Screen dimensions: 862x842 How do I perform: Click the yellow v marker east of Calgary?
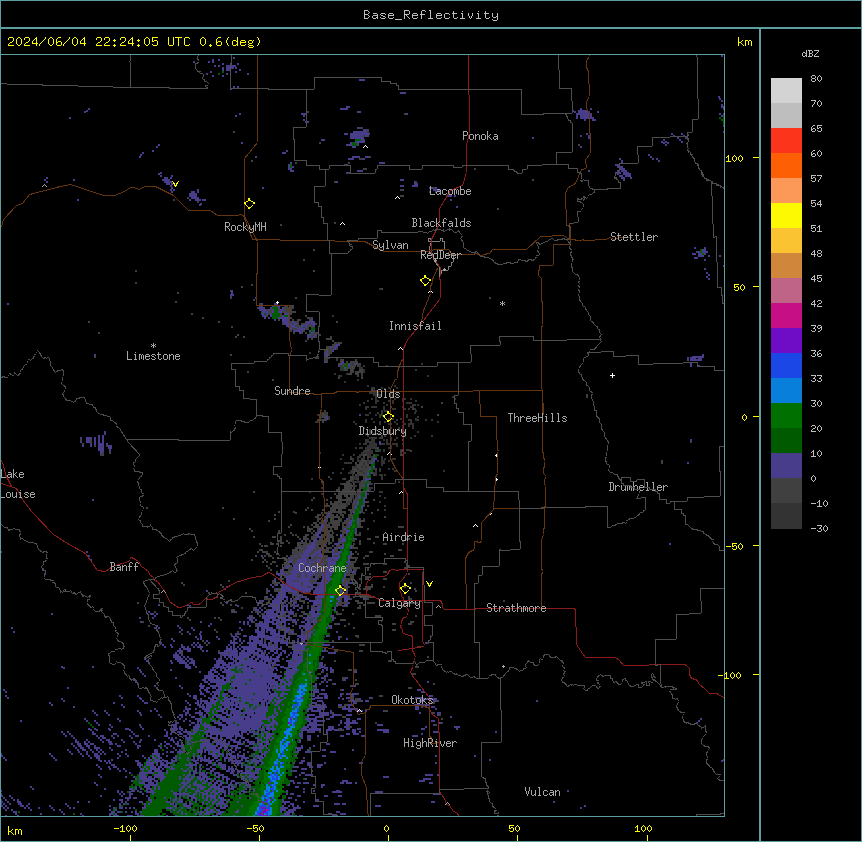429,584
